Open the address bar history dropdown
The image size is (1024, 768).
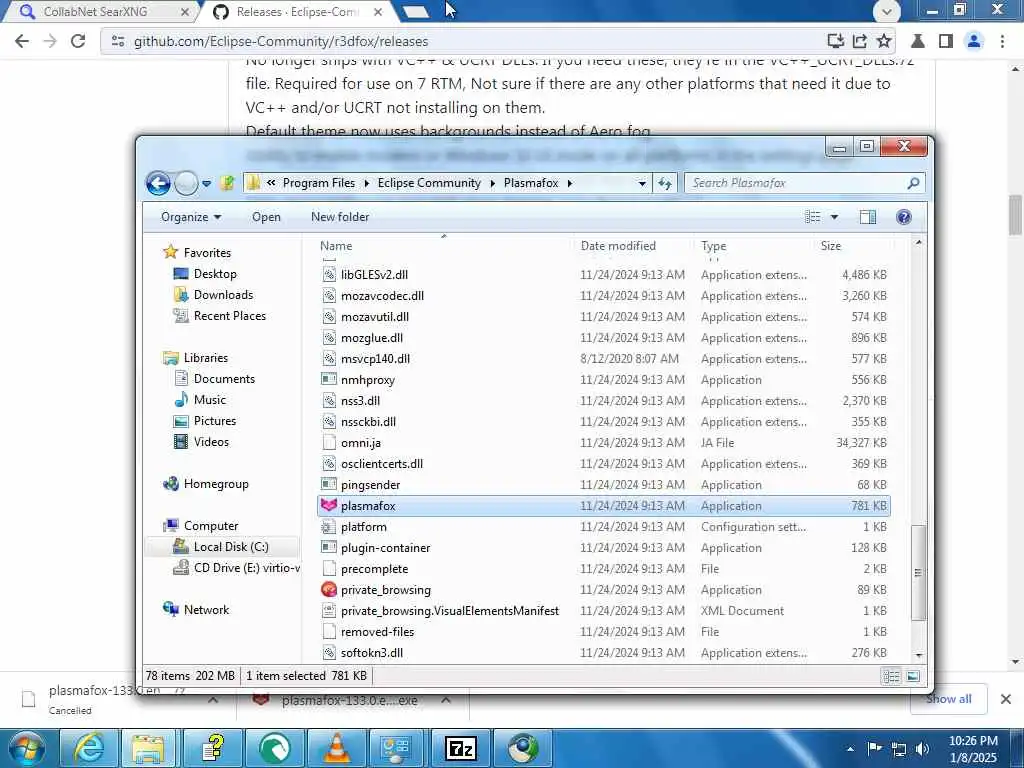[x=642, y=184]
